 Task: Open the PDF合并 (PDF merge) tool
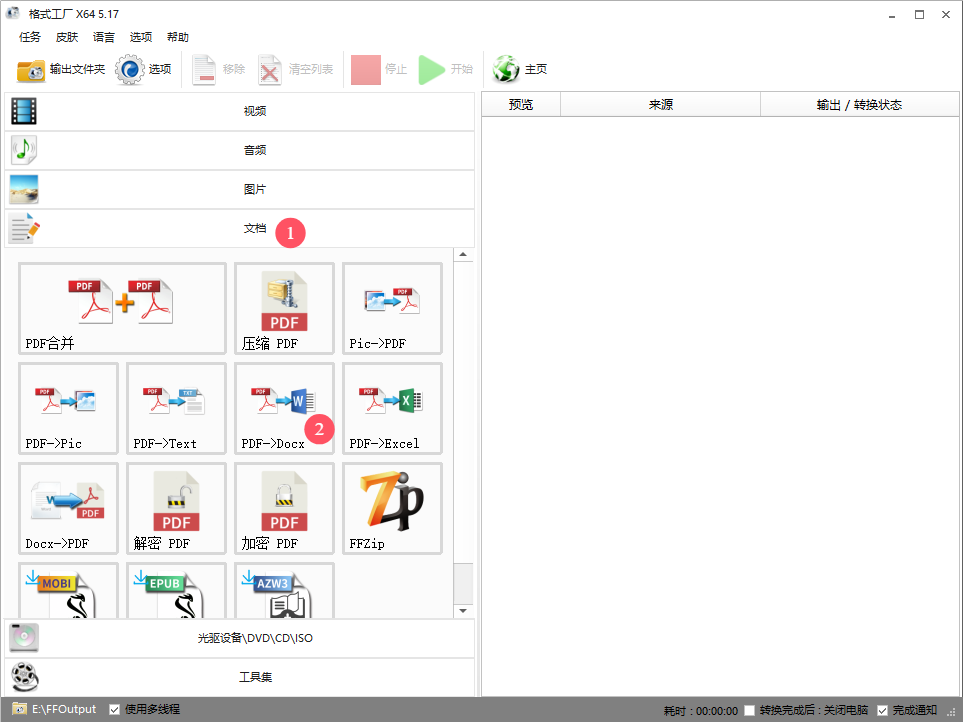[x=121, y=308]
